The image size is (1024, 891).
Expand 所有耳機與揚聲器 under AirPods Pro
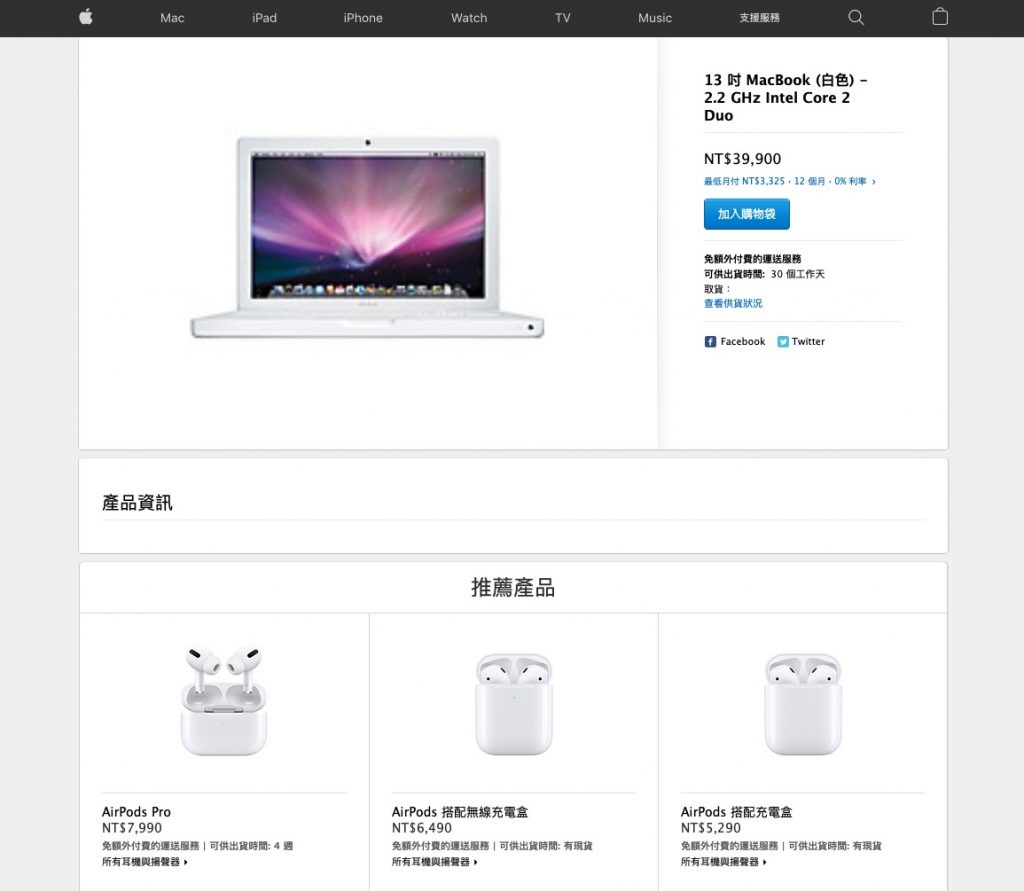[144, 862]
